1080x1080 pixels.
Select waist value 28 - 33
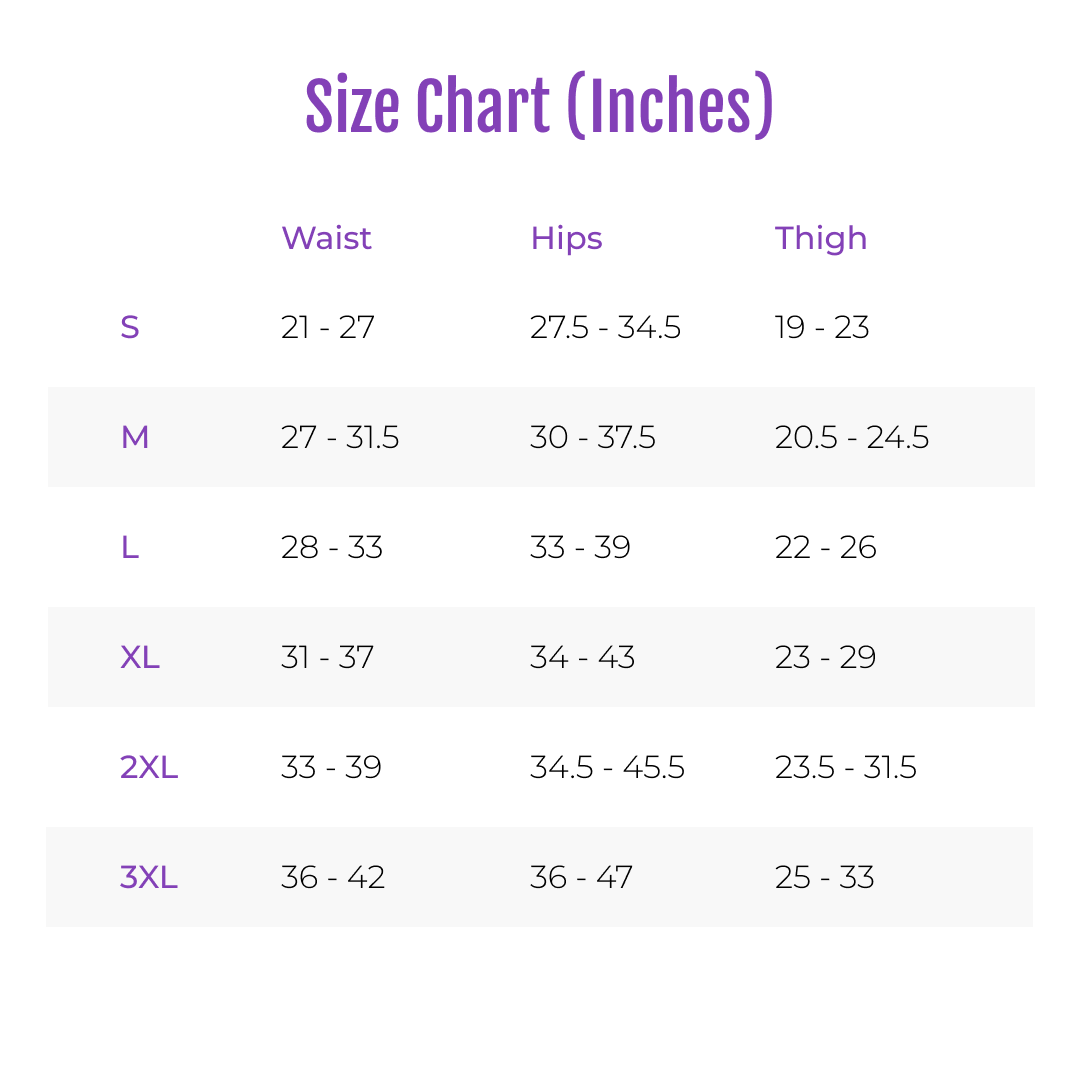pos(332,548)
